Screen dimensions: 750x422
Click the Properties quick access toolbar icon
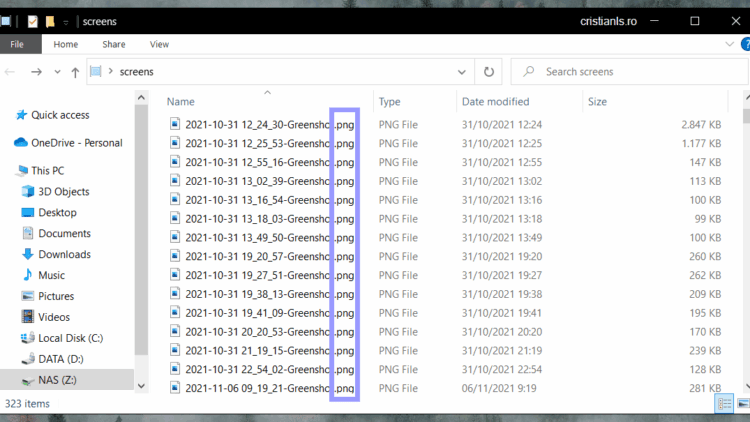33,22
